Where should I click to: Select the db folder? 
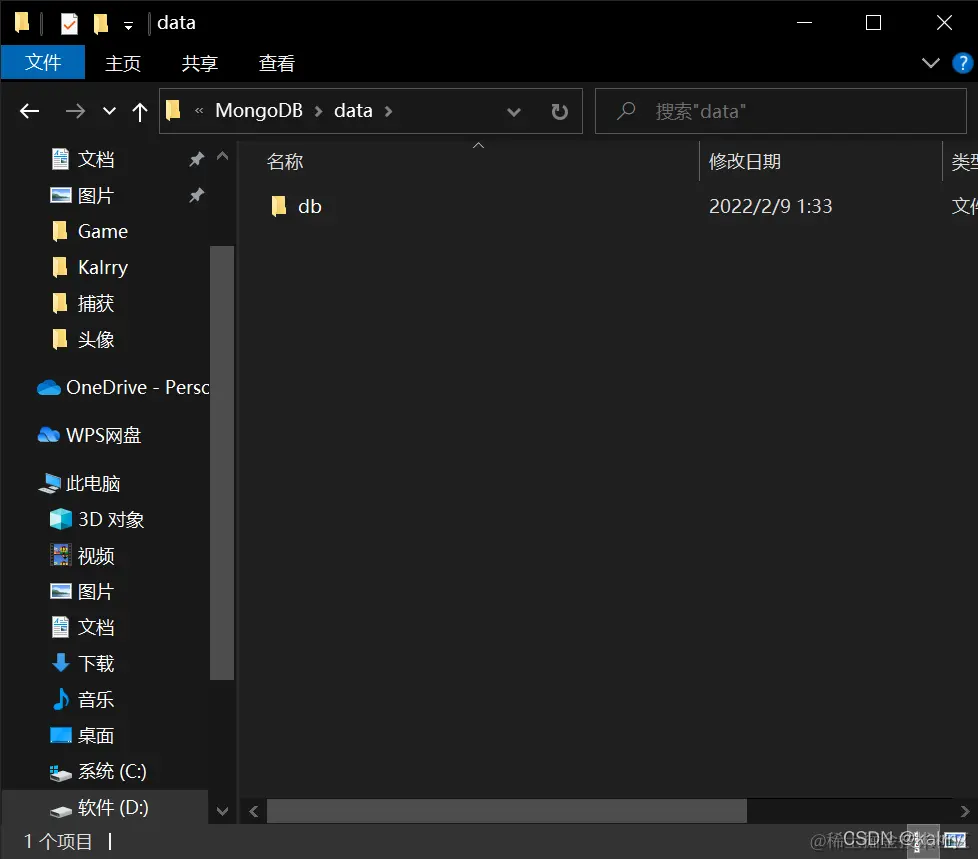pyautogui.click(x=309, y=206)
